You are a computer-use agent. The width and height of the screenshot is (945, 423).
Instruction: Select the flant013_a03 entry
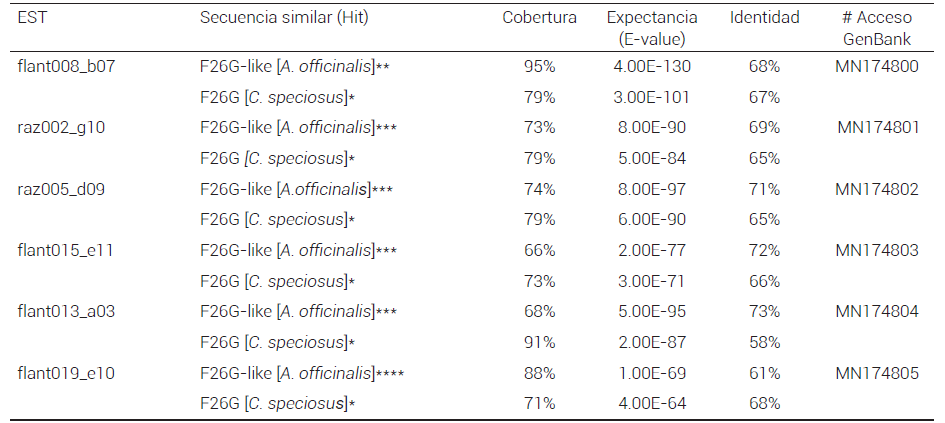67,311
